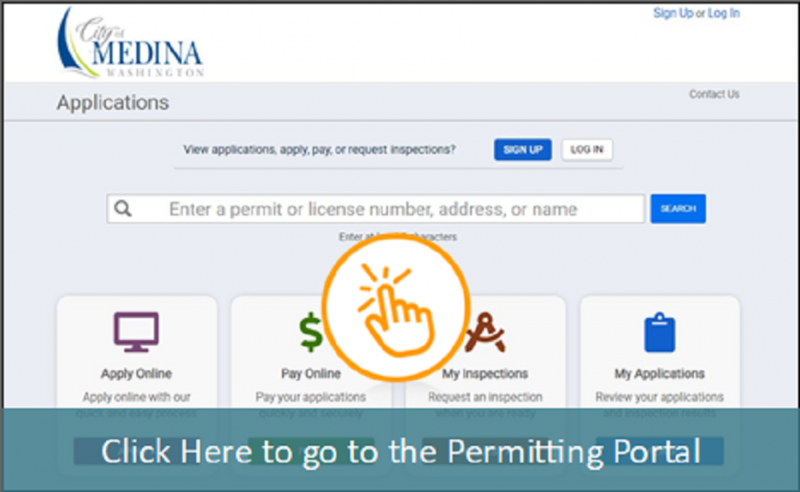The width and height of the screenshot is (800, 492).
Task: Open the Contact Us link
Action: click(714, 94)
